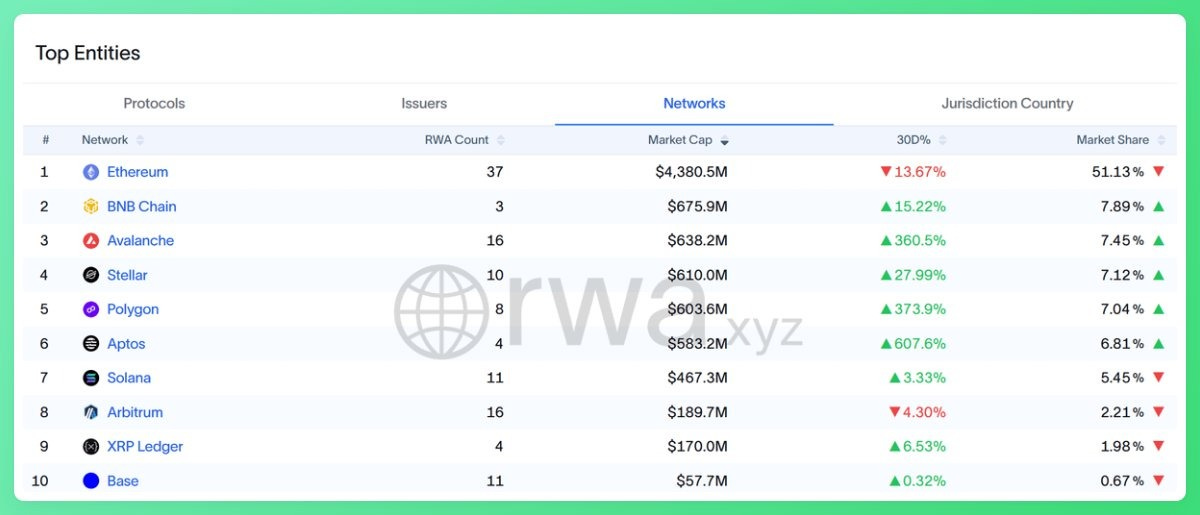
Task: Click the Polygon logo icon
Action: coord(91,309)
